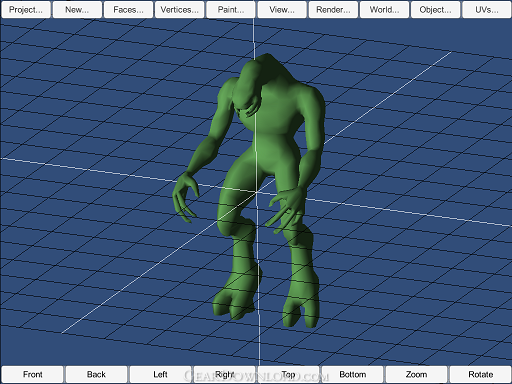Switch to Bottom view
The height and width of the screenshot is (384, 512).
pos(352,374)
